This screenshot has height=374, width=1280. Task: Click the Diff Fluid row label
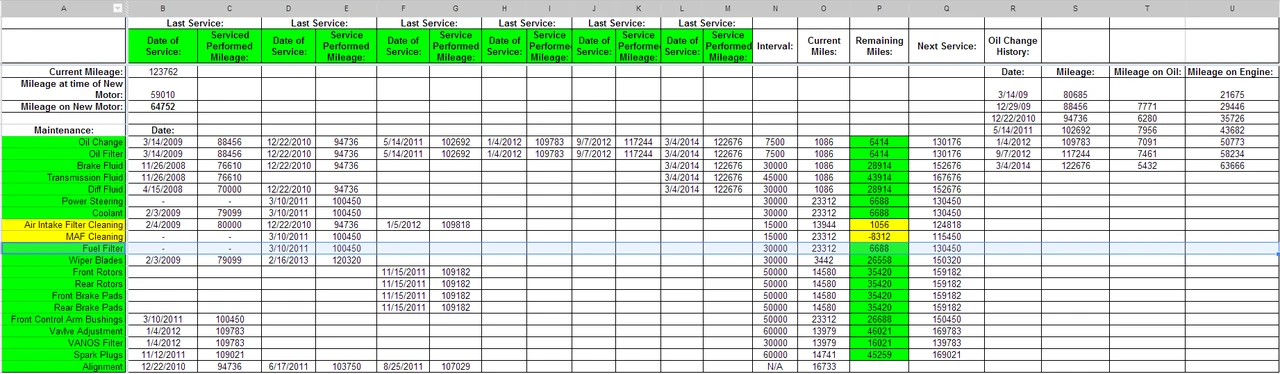(64, 189)
